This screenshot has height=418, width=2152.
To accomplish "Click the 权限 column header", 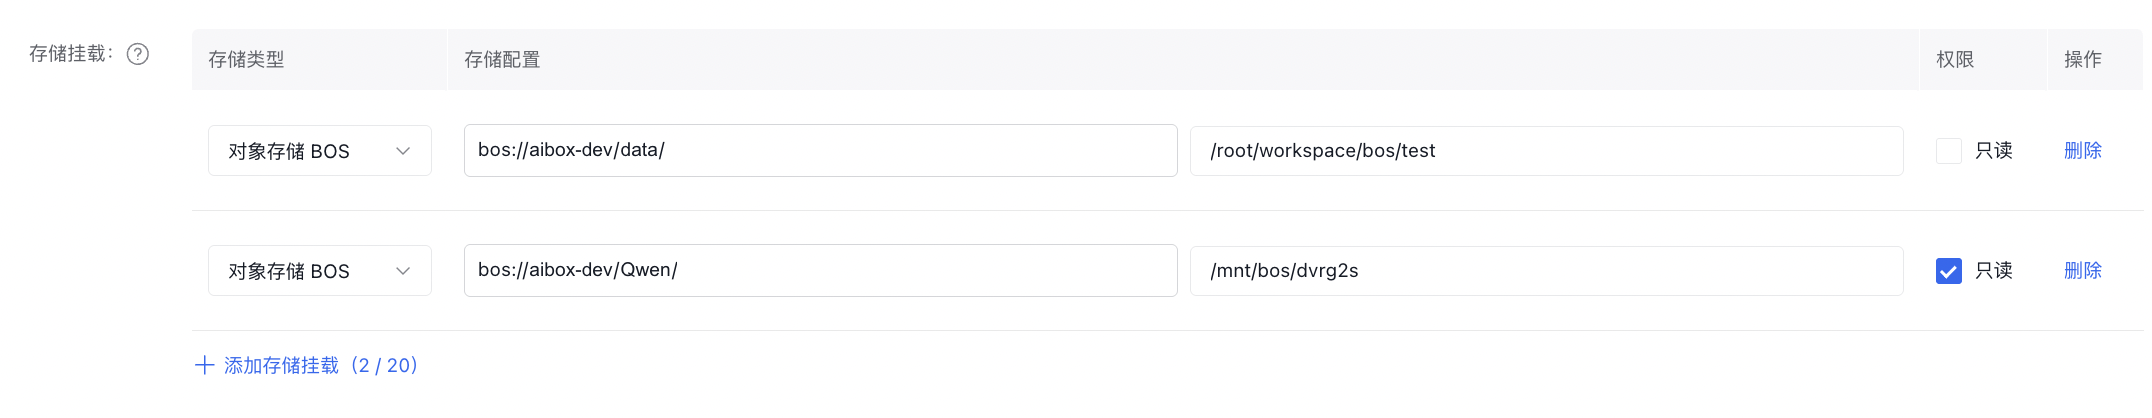I will 1955,60.
